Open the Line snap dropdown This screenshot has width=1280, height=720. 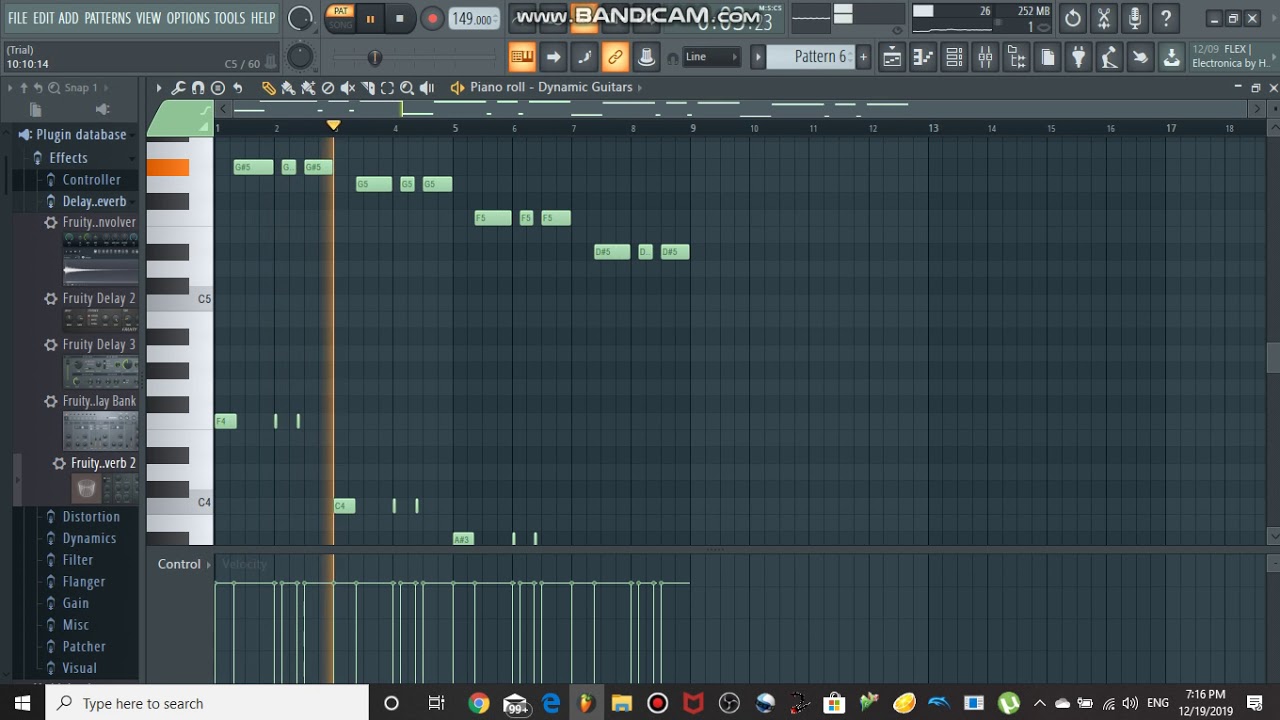[711, 57]
